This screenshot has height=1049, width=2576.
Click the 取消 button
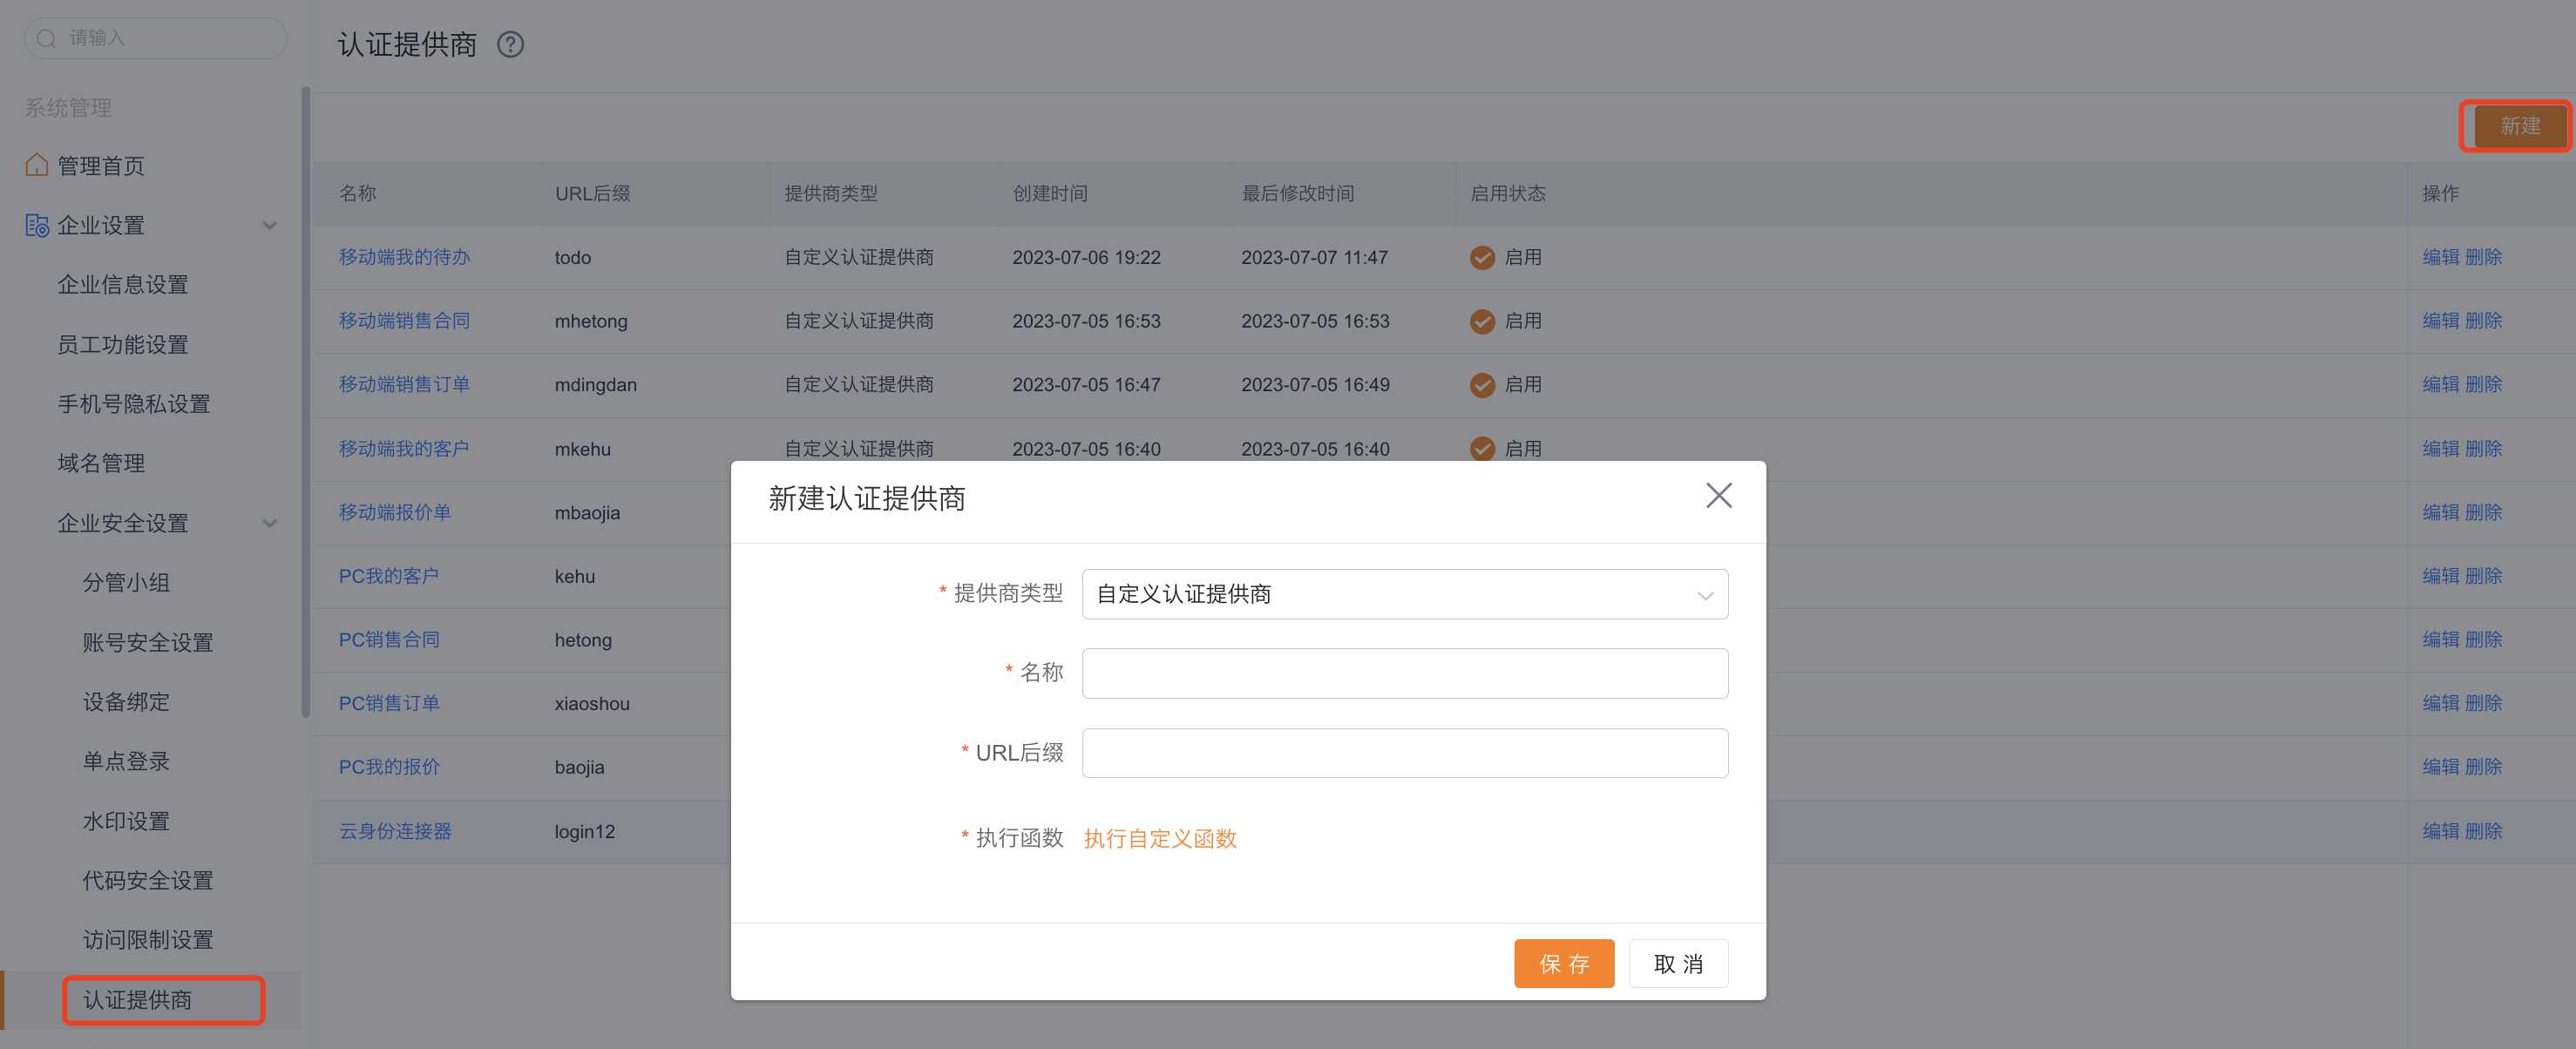coord(1678,963)
